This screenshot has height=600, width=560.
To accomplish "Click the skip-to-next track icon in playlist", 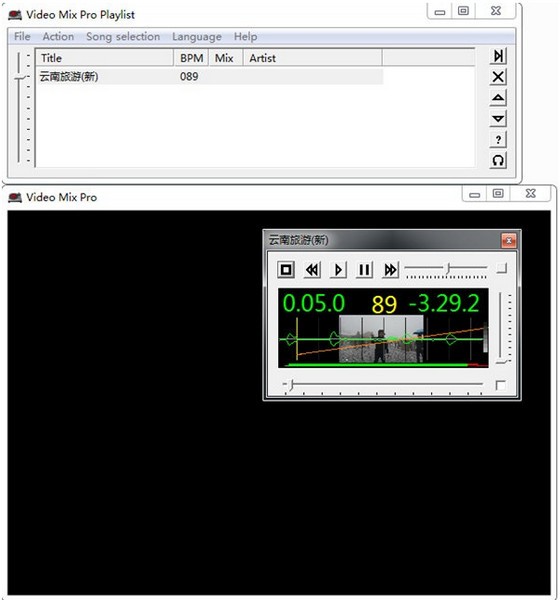I will pyautogui.click(x=498, y=56).
